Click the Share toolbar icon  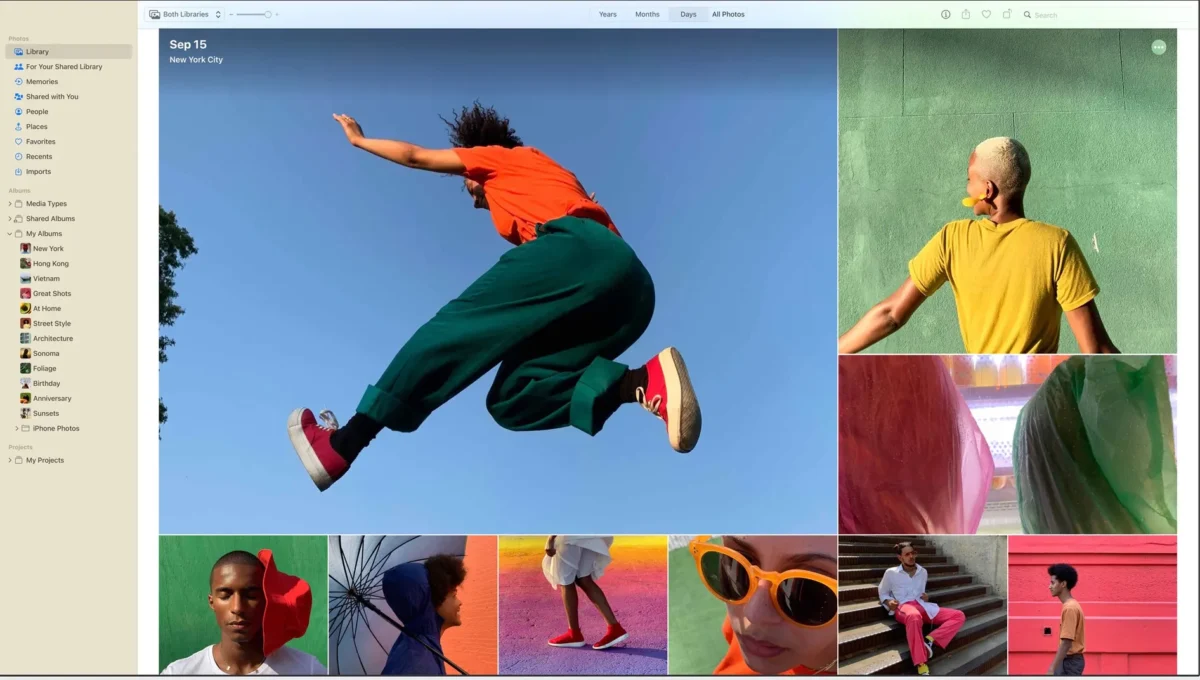coord(966,14)
